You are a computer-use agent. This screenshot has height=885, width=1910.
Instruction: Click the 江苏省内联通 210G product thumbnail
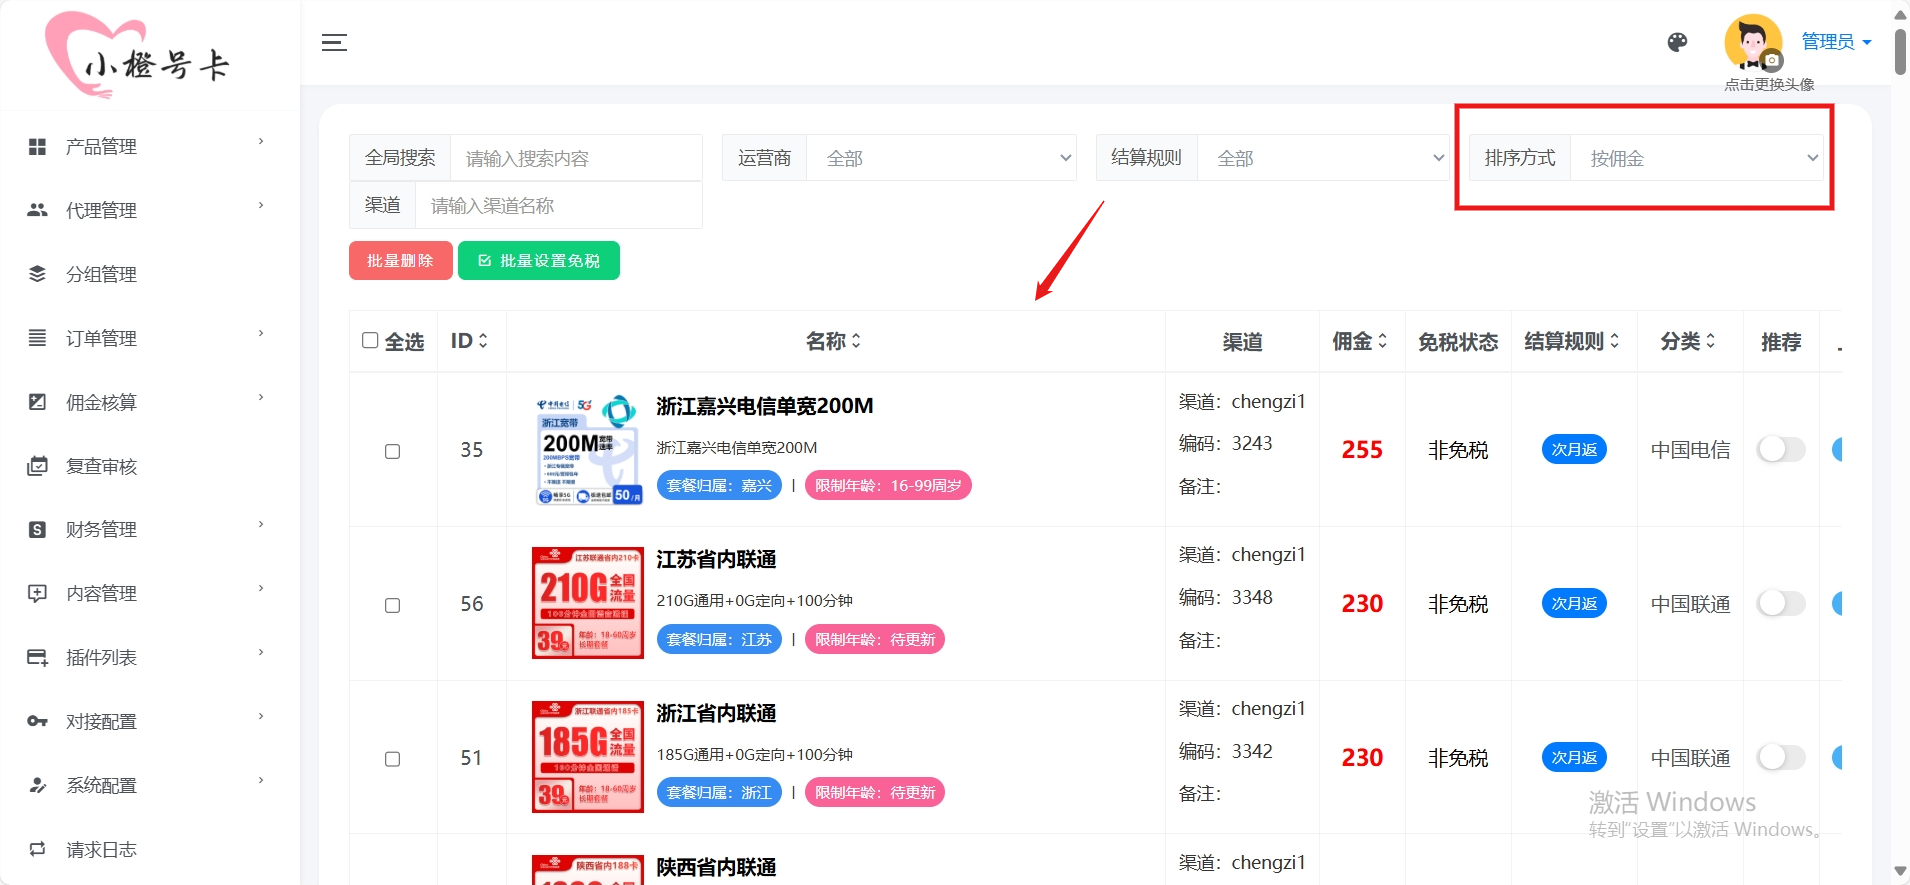click(x=588, y=603)
